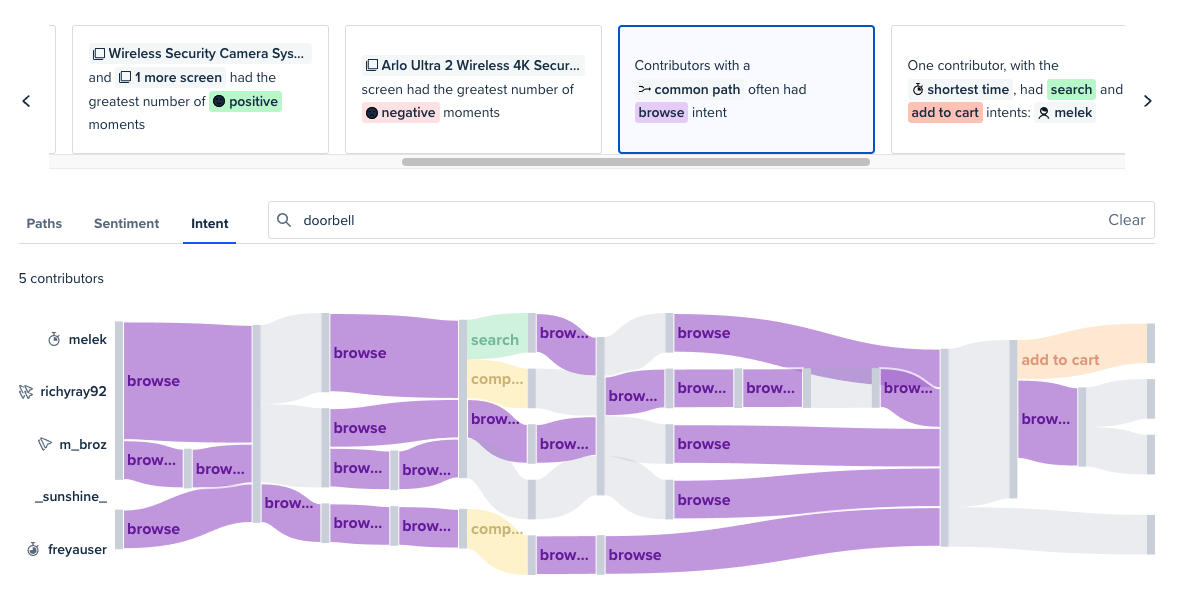This screenshot has width=1179, height=606.
Task: Click freyauser's timer icon
Action: (x=33, y=550)
